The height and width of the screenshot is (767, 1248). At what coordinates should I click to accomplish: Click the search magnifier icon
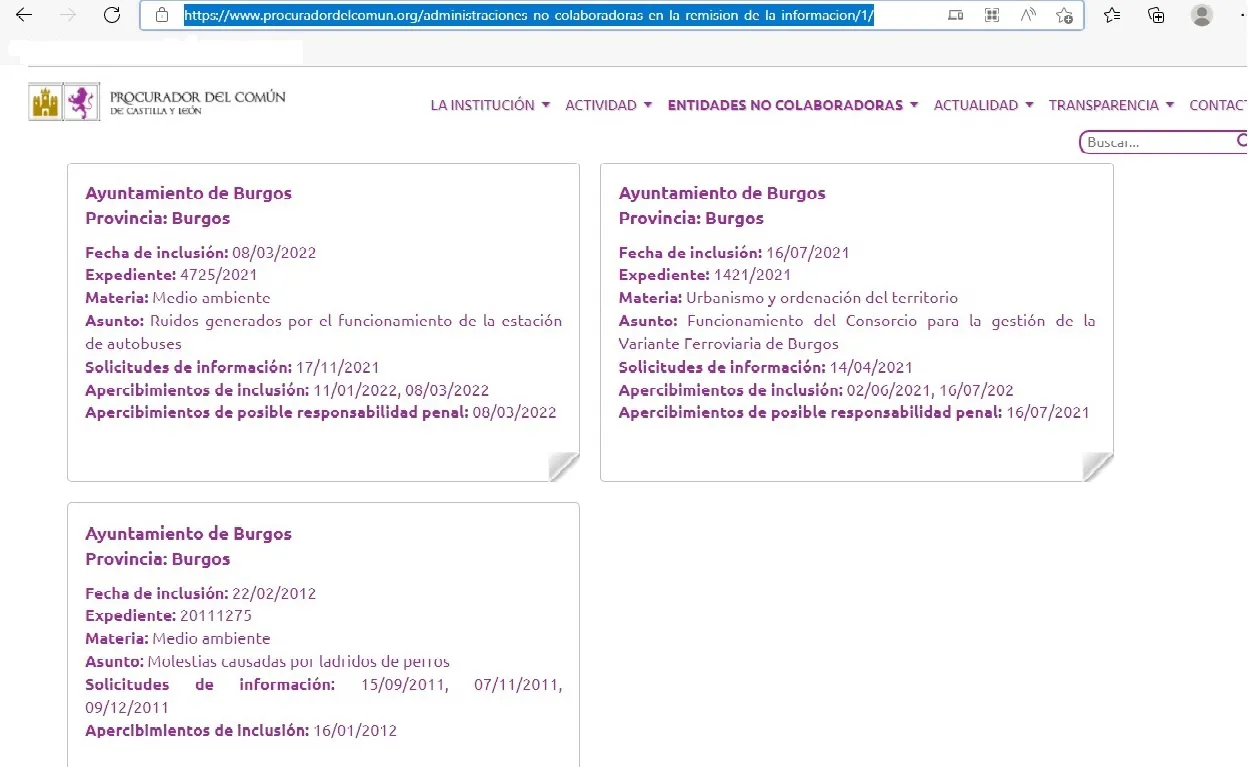[1241, 141]
